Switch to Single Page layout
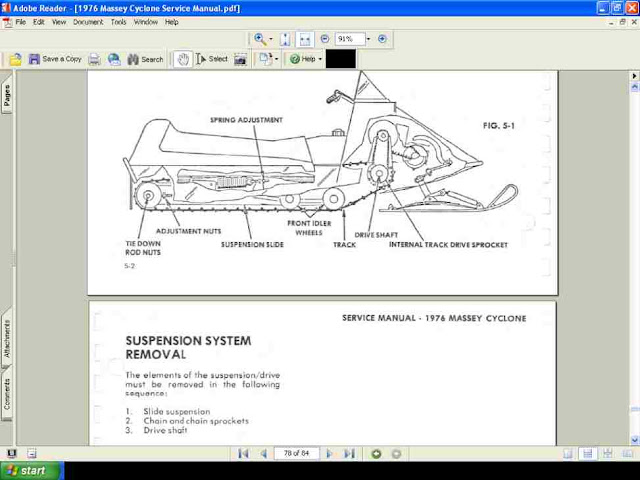 coord(568,453)
